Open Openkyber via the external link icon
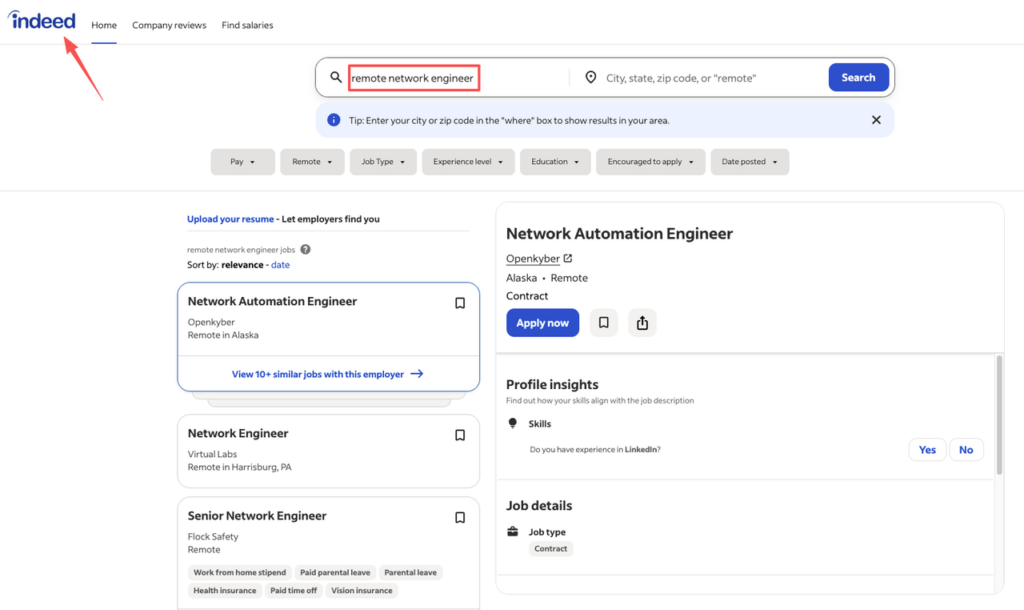 coord(566,258)
